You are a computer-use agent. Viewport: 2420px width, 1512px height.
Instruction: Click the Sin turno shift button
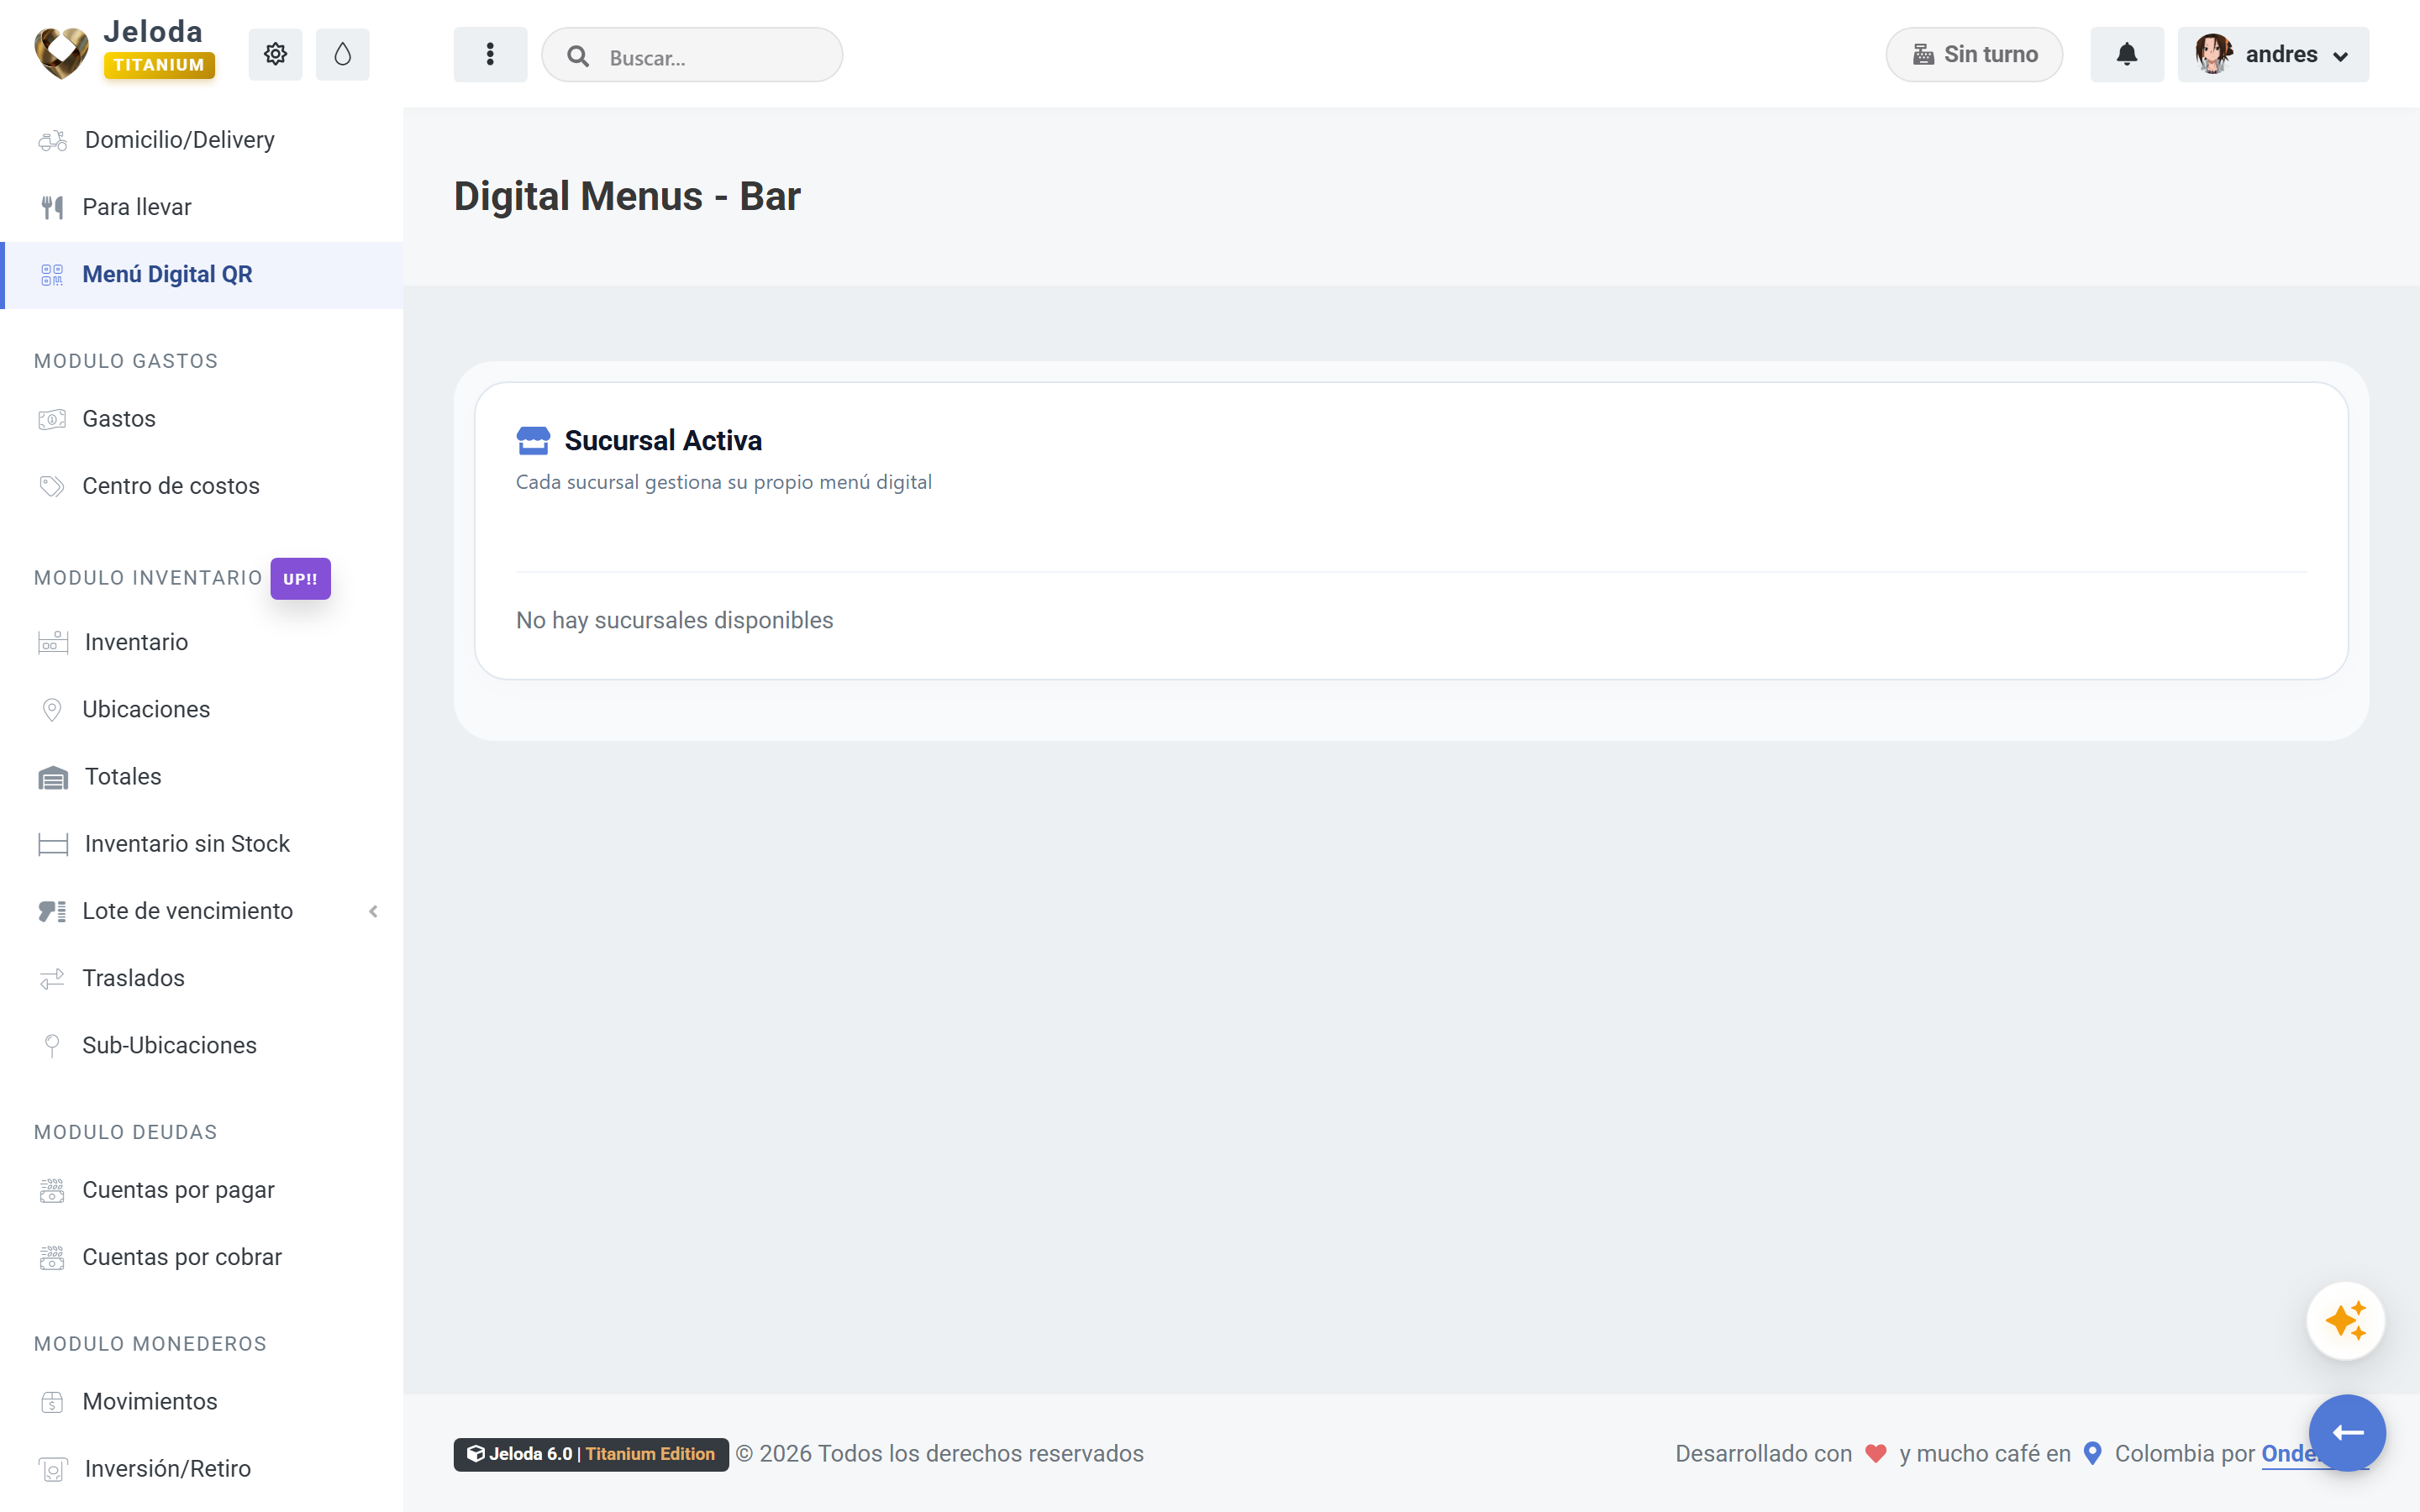pyautogui.click(x=1974, y=54)
